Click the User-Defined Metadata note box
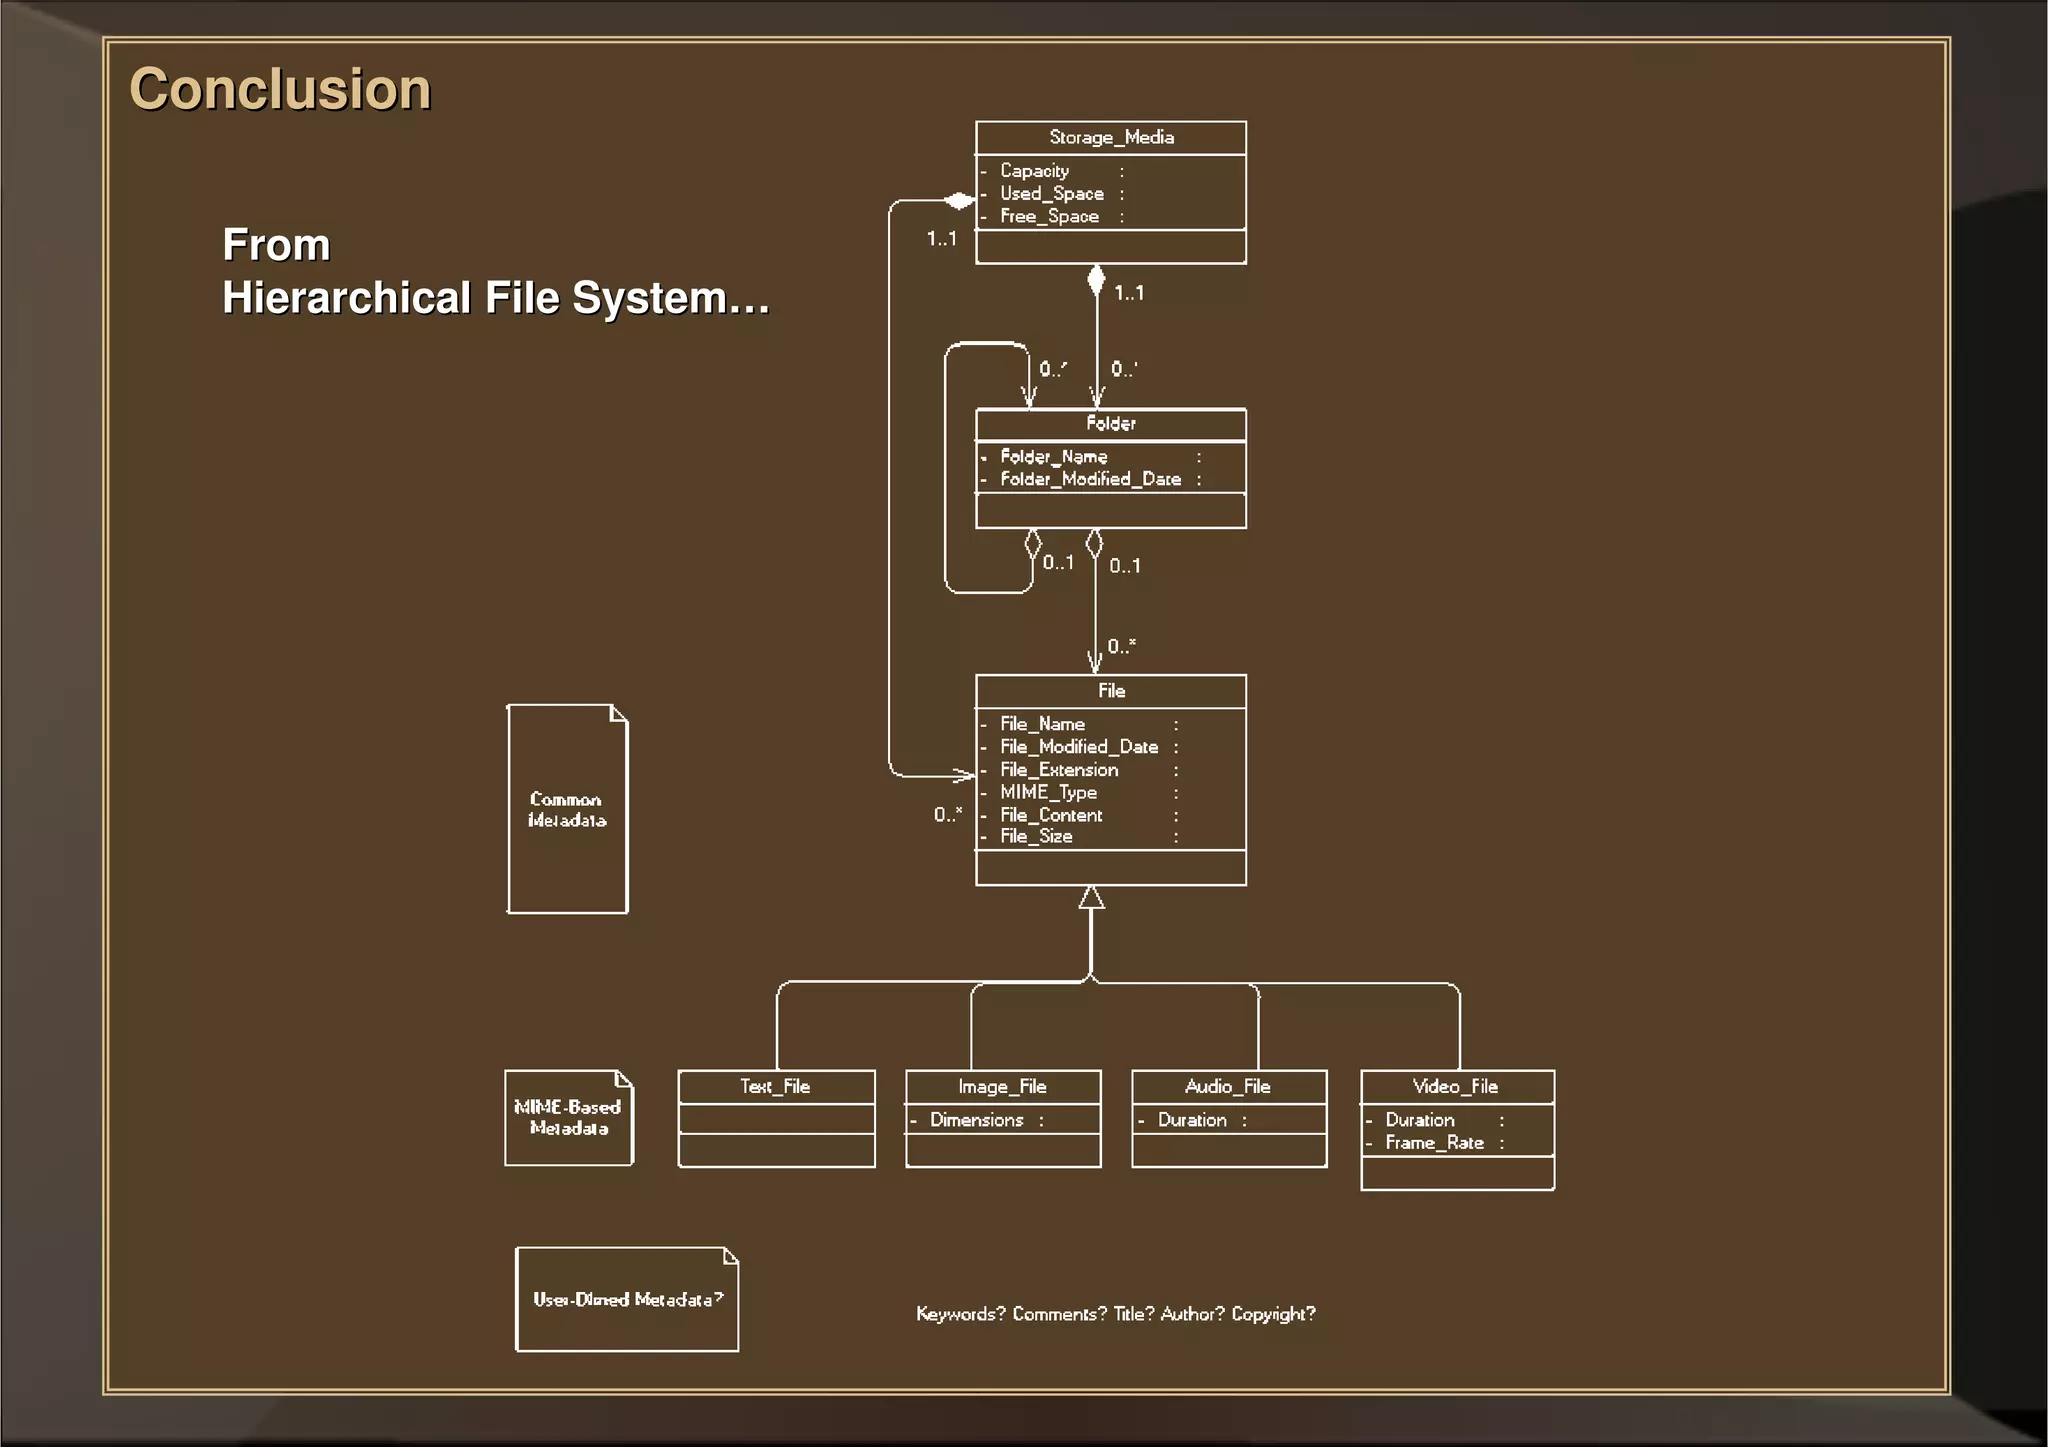Viewport: 2048px width, 1447px height. coord(627,1299)
